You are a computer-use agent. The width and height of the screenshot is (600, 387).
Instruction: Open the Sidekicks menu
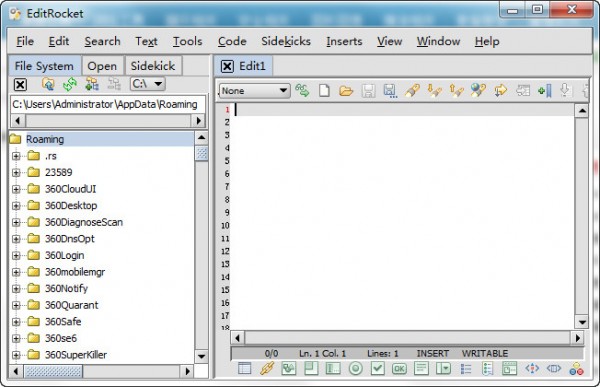[x=286, y=41]
